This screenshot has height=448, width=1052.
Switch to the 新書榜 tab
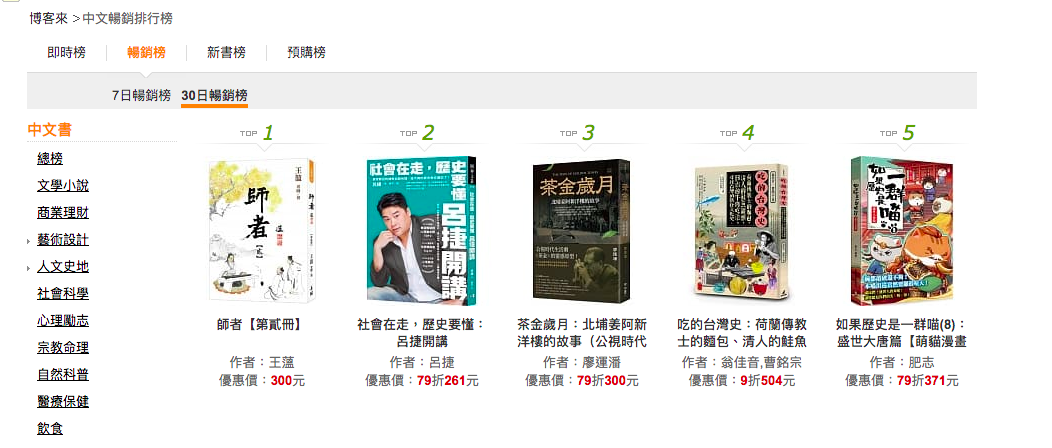pos(226,52)
